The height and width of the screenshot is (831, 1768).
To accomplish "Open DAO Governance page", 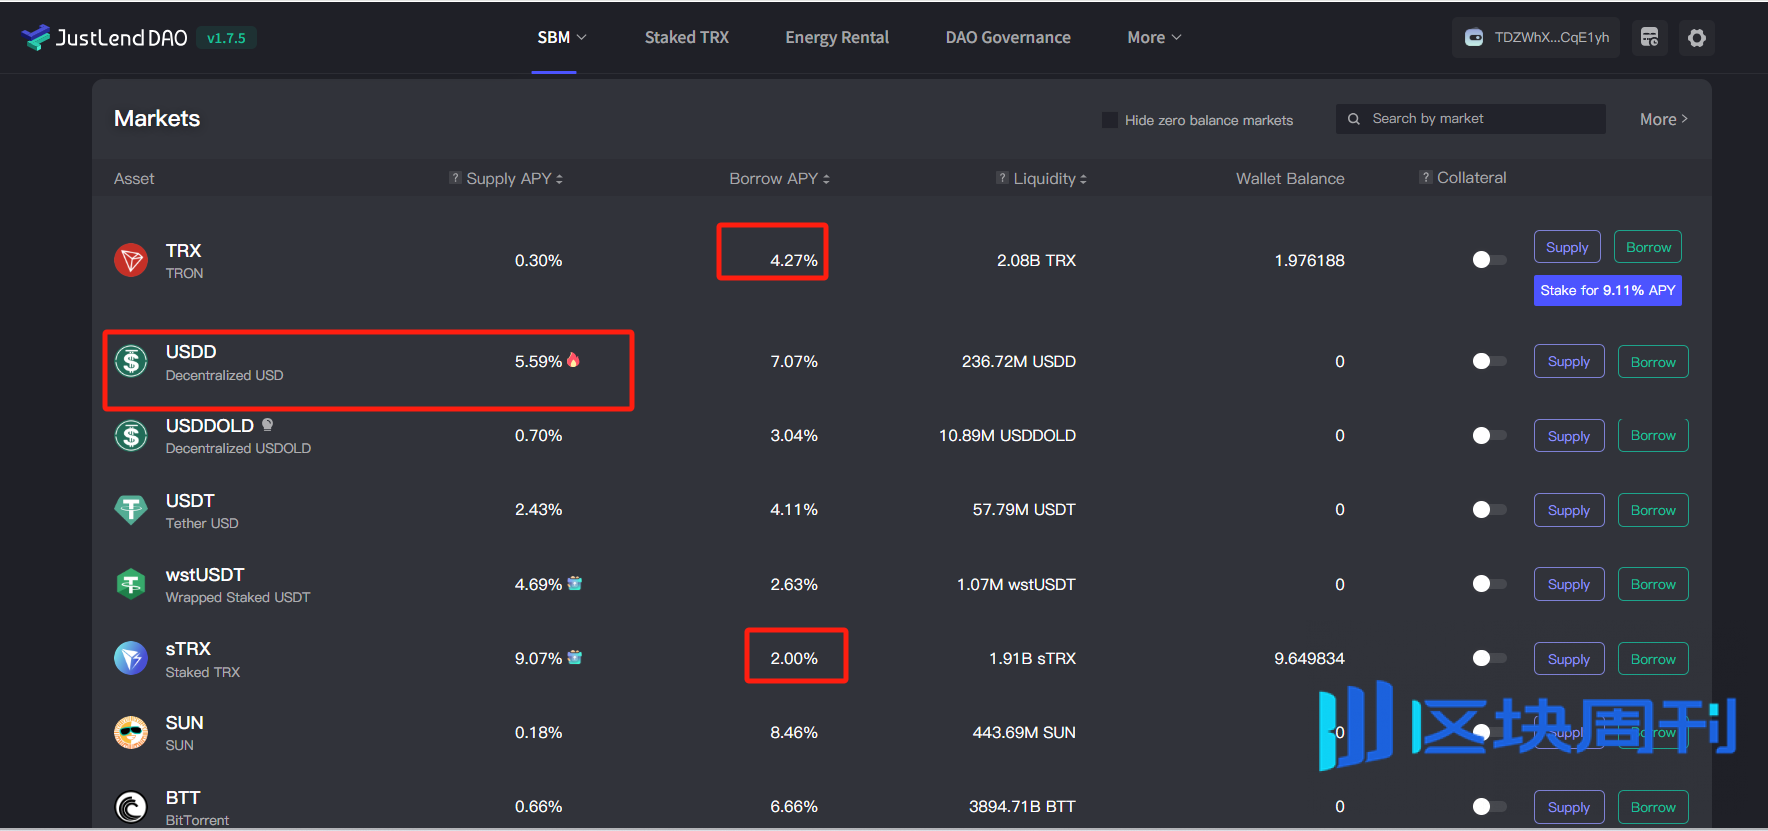I will 1008,38.
